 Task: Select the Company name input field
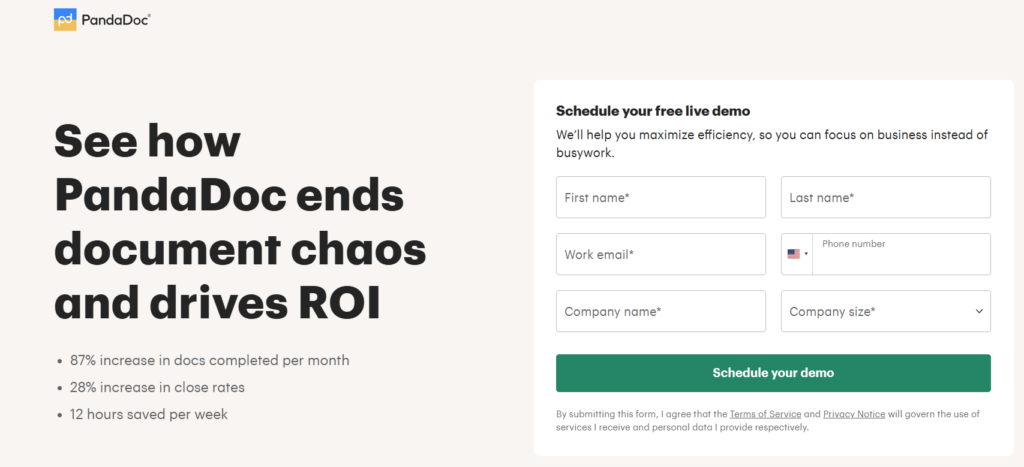pos(660,311)
